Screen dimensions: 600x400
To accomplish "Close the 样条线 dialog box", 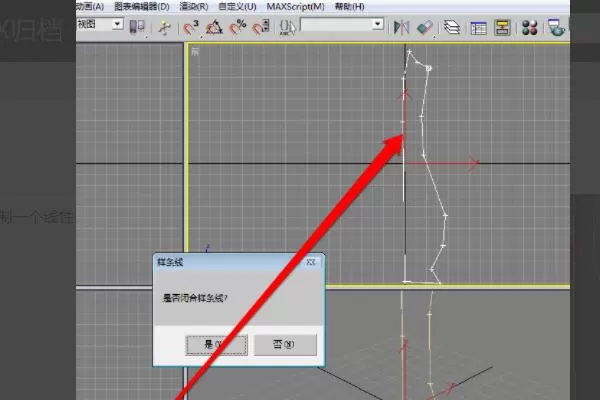I will 310,262.
